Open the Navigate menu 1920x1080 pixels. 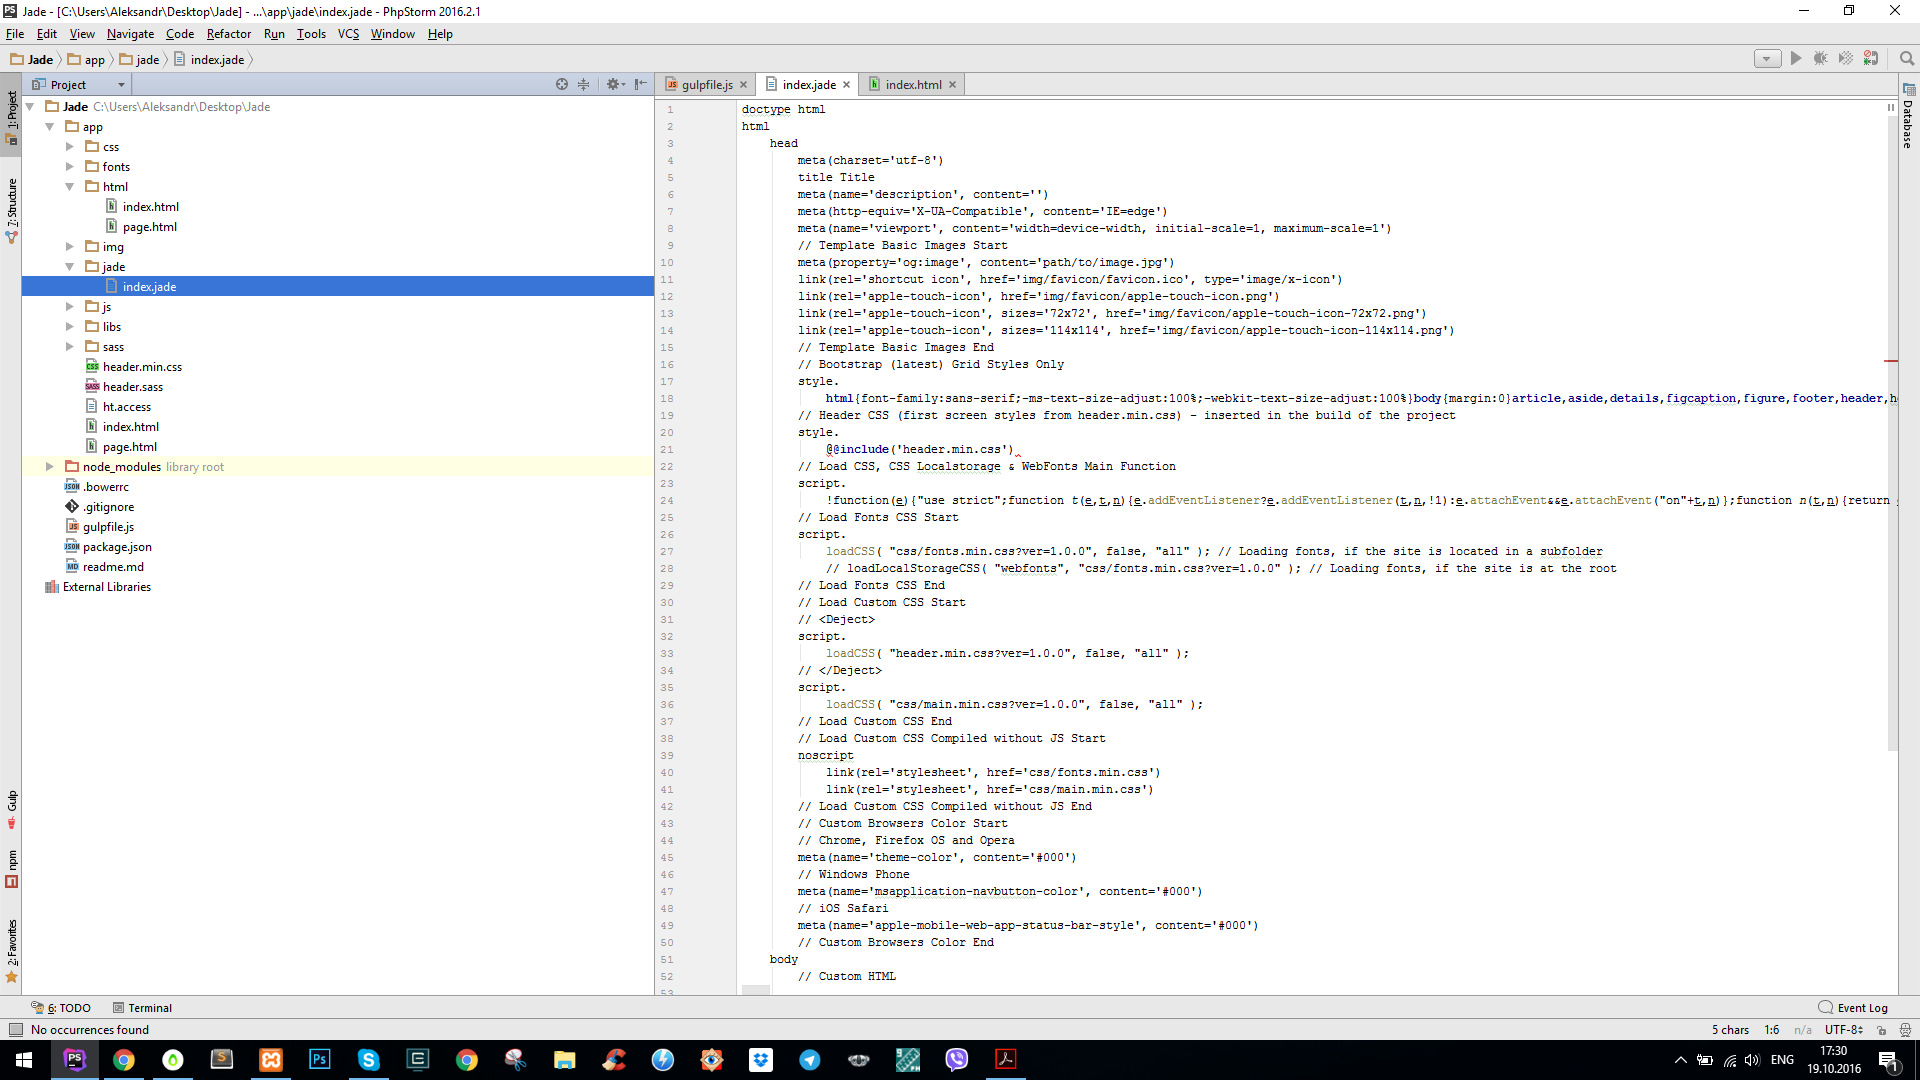pyautogui.click(x=130, y=34)
